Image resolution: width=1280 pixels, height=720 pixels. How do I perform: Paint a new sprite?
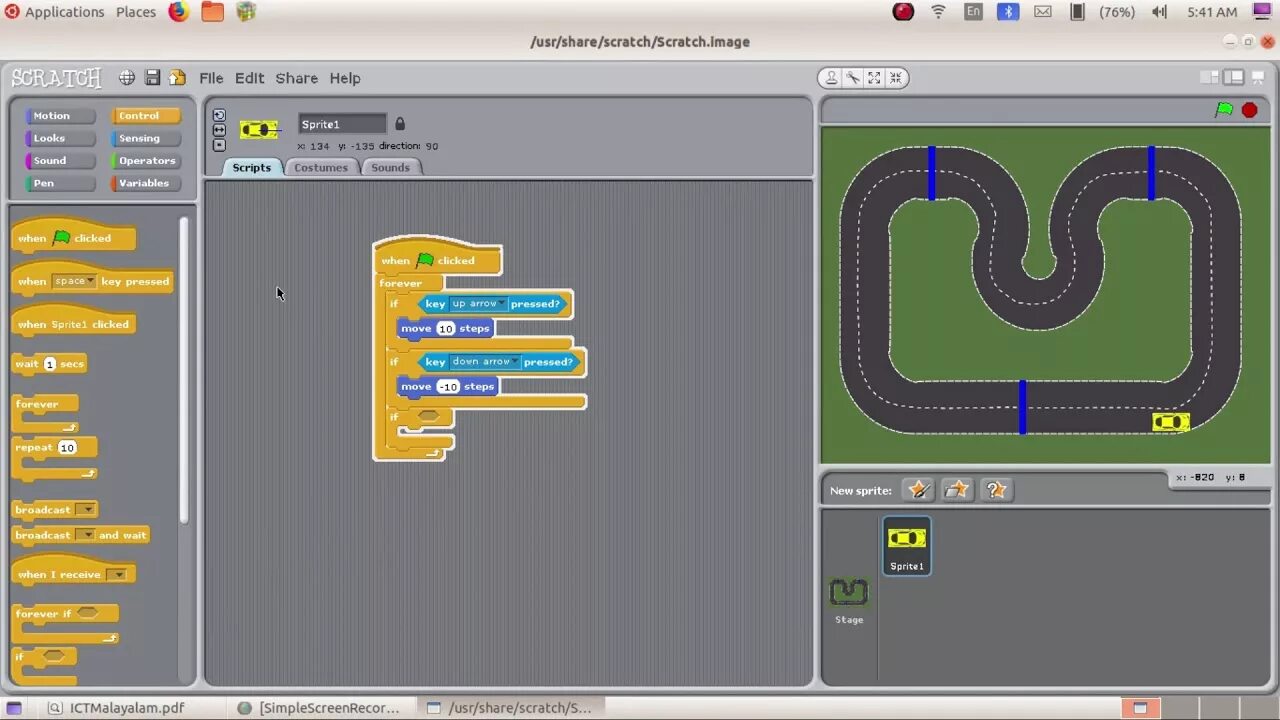click(x=918, y=490)
